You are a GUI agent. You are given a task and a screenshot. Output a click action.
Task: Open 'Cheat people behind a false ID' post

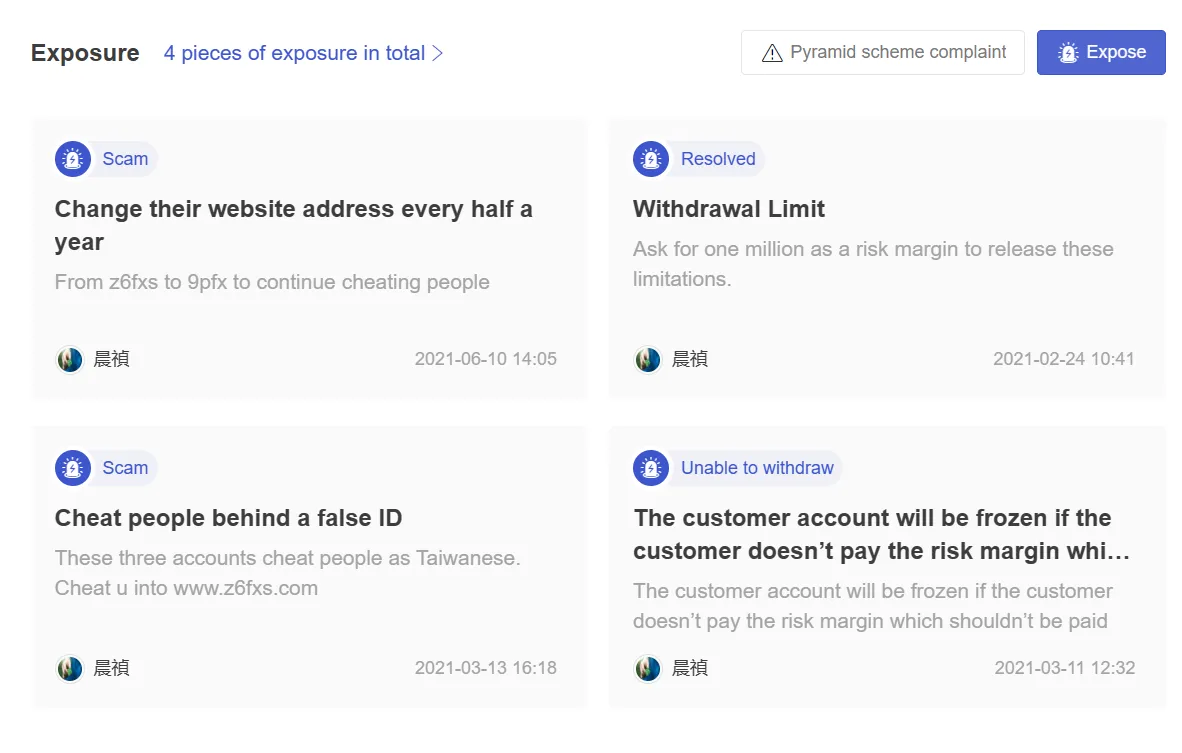click(228, 518)
